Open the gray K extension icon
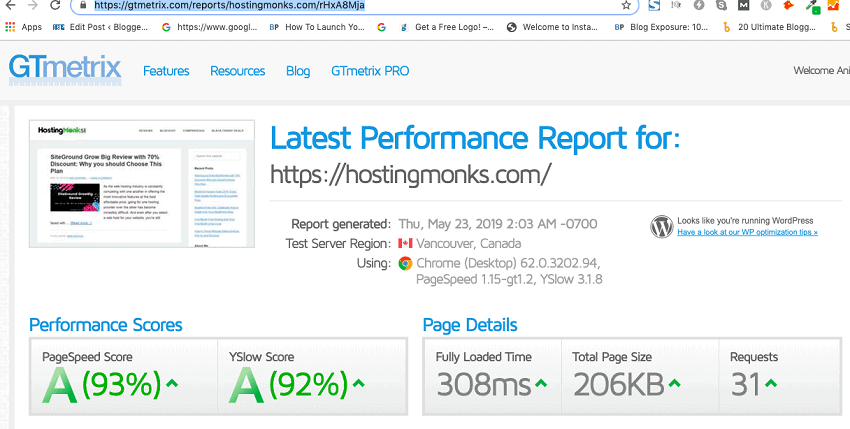Screen dimensions: 850x429 766,5
